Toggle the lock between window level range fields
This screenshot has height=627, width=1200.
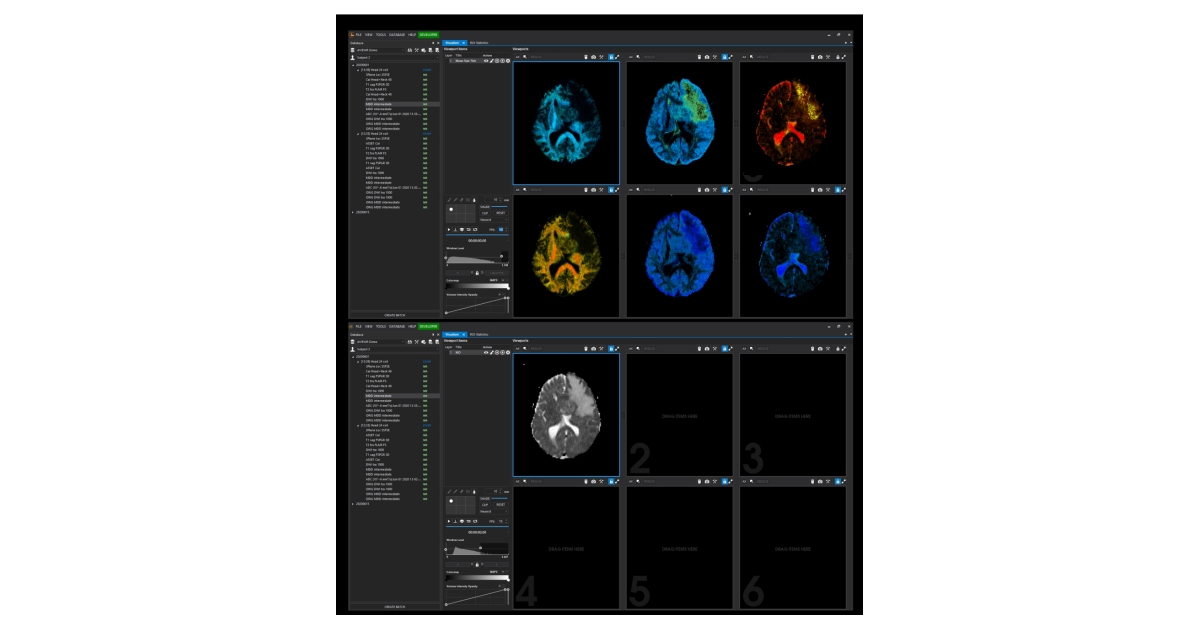pyautogui.click(x=477, y=273)
